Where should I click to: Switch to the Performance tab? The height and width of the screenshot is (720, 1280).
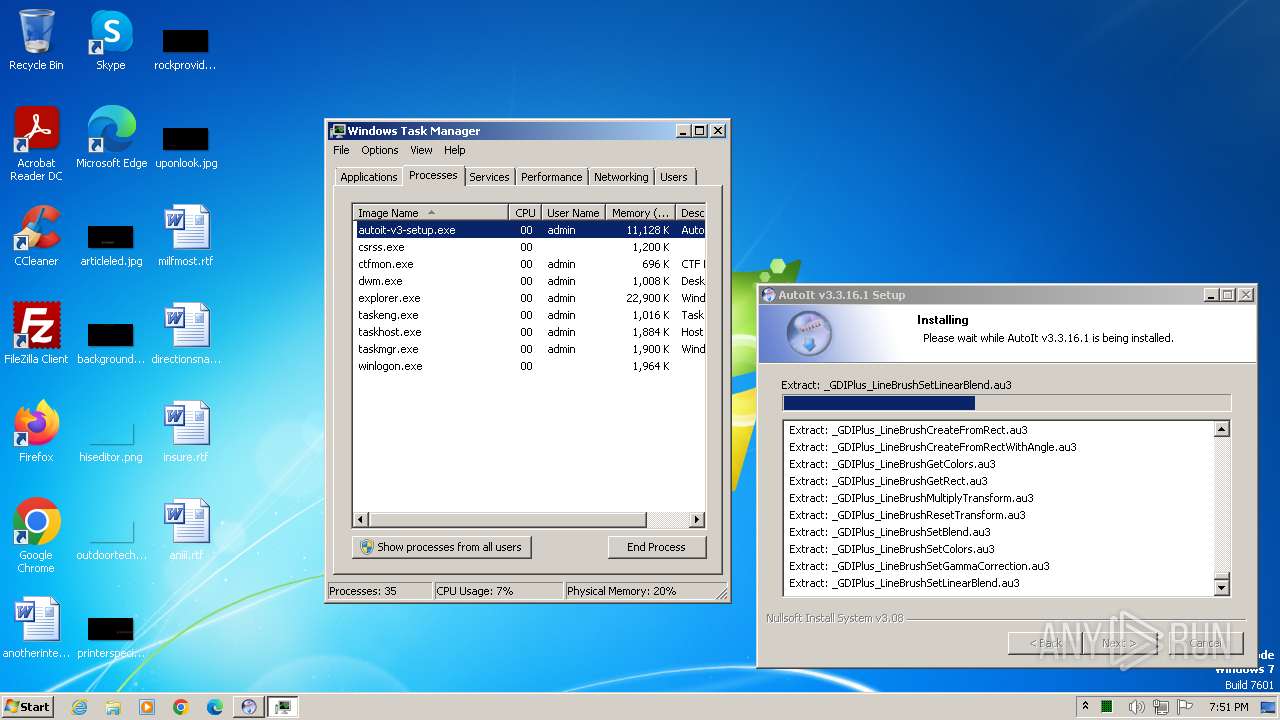(551, 177)
